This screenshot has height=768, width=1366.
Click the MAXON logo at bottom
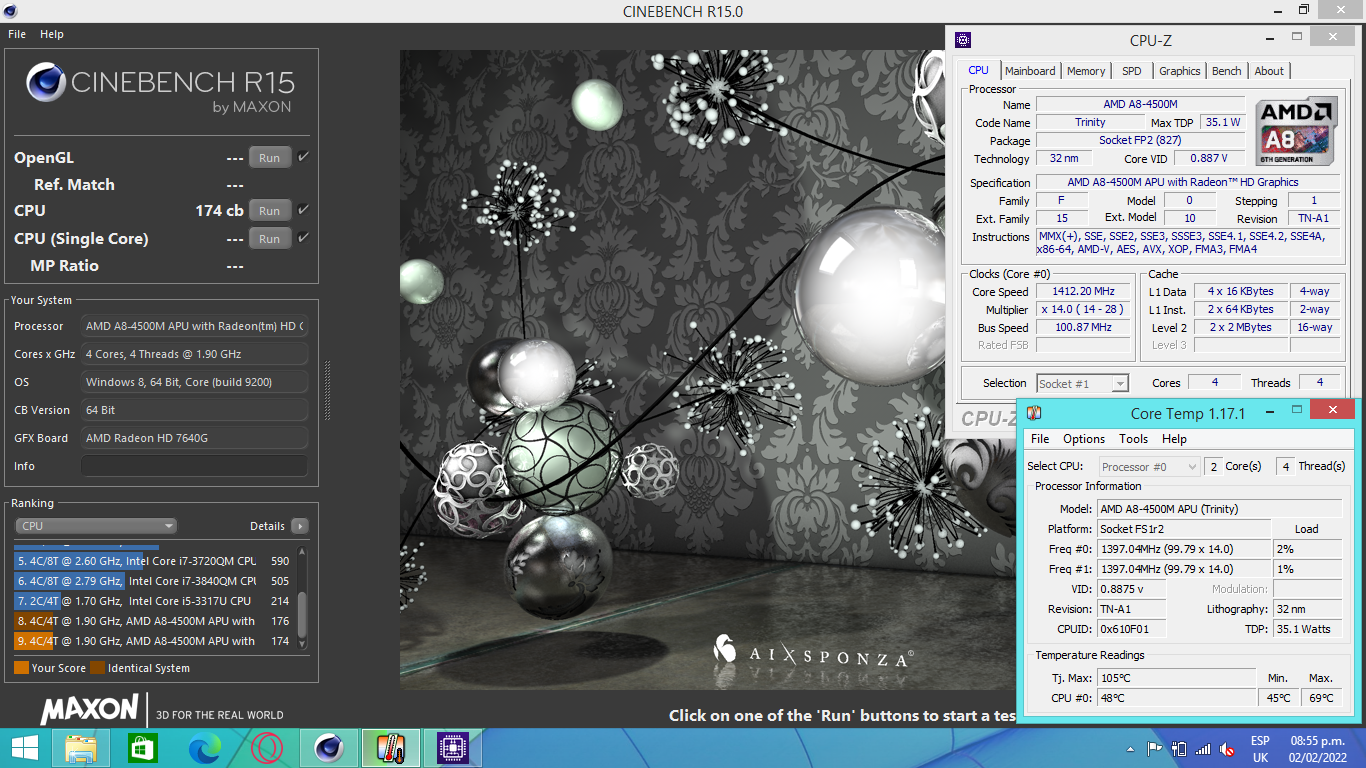(89, 710)
